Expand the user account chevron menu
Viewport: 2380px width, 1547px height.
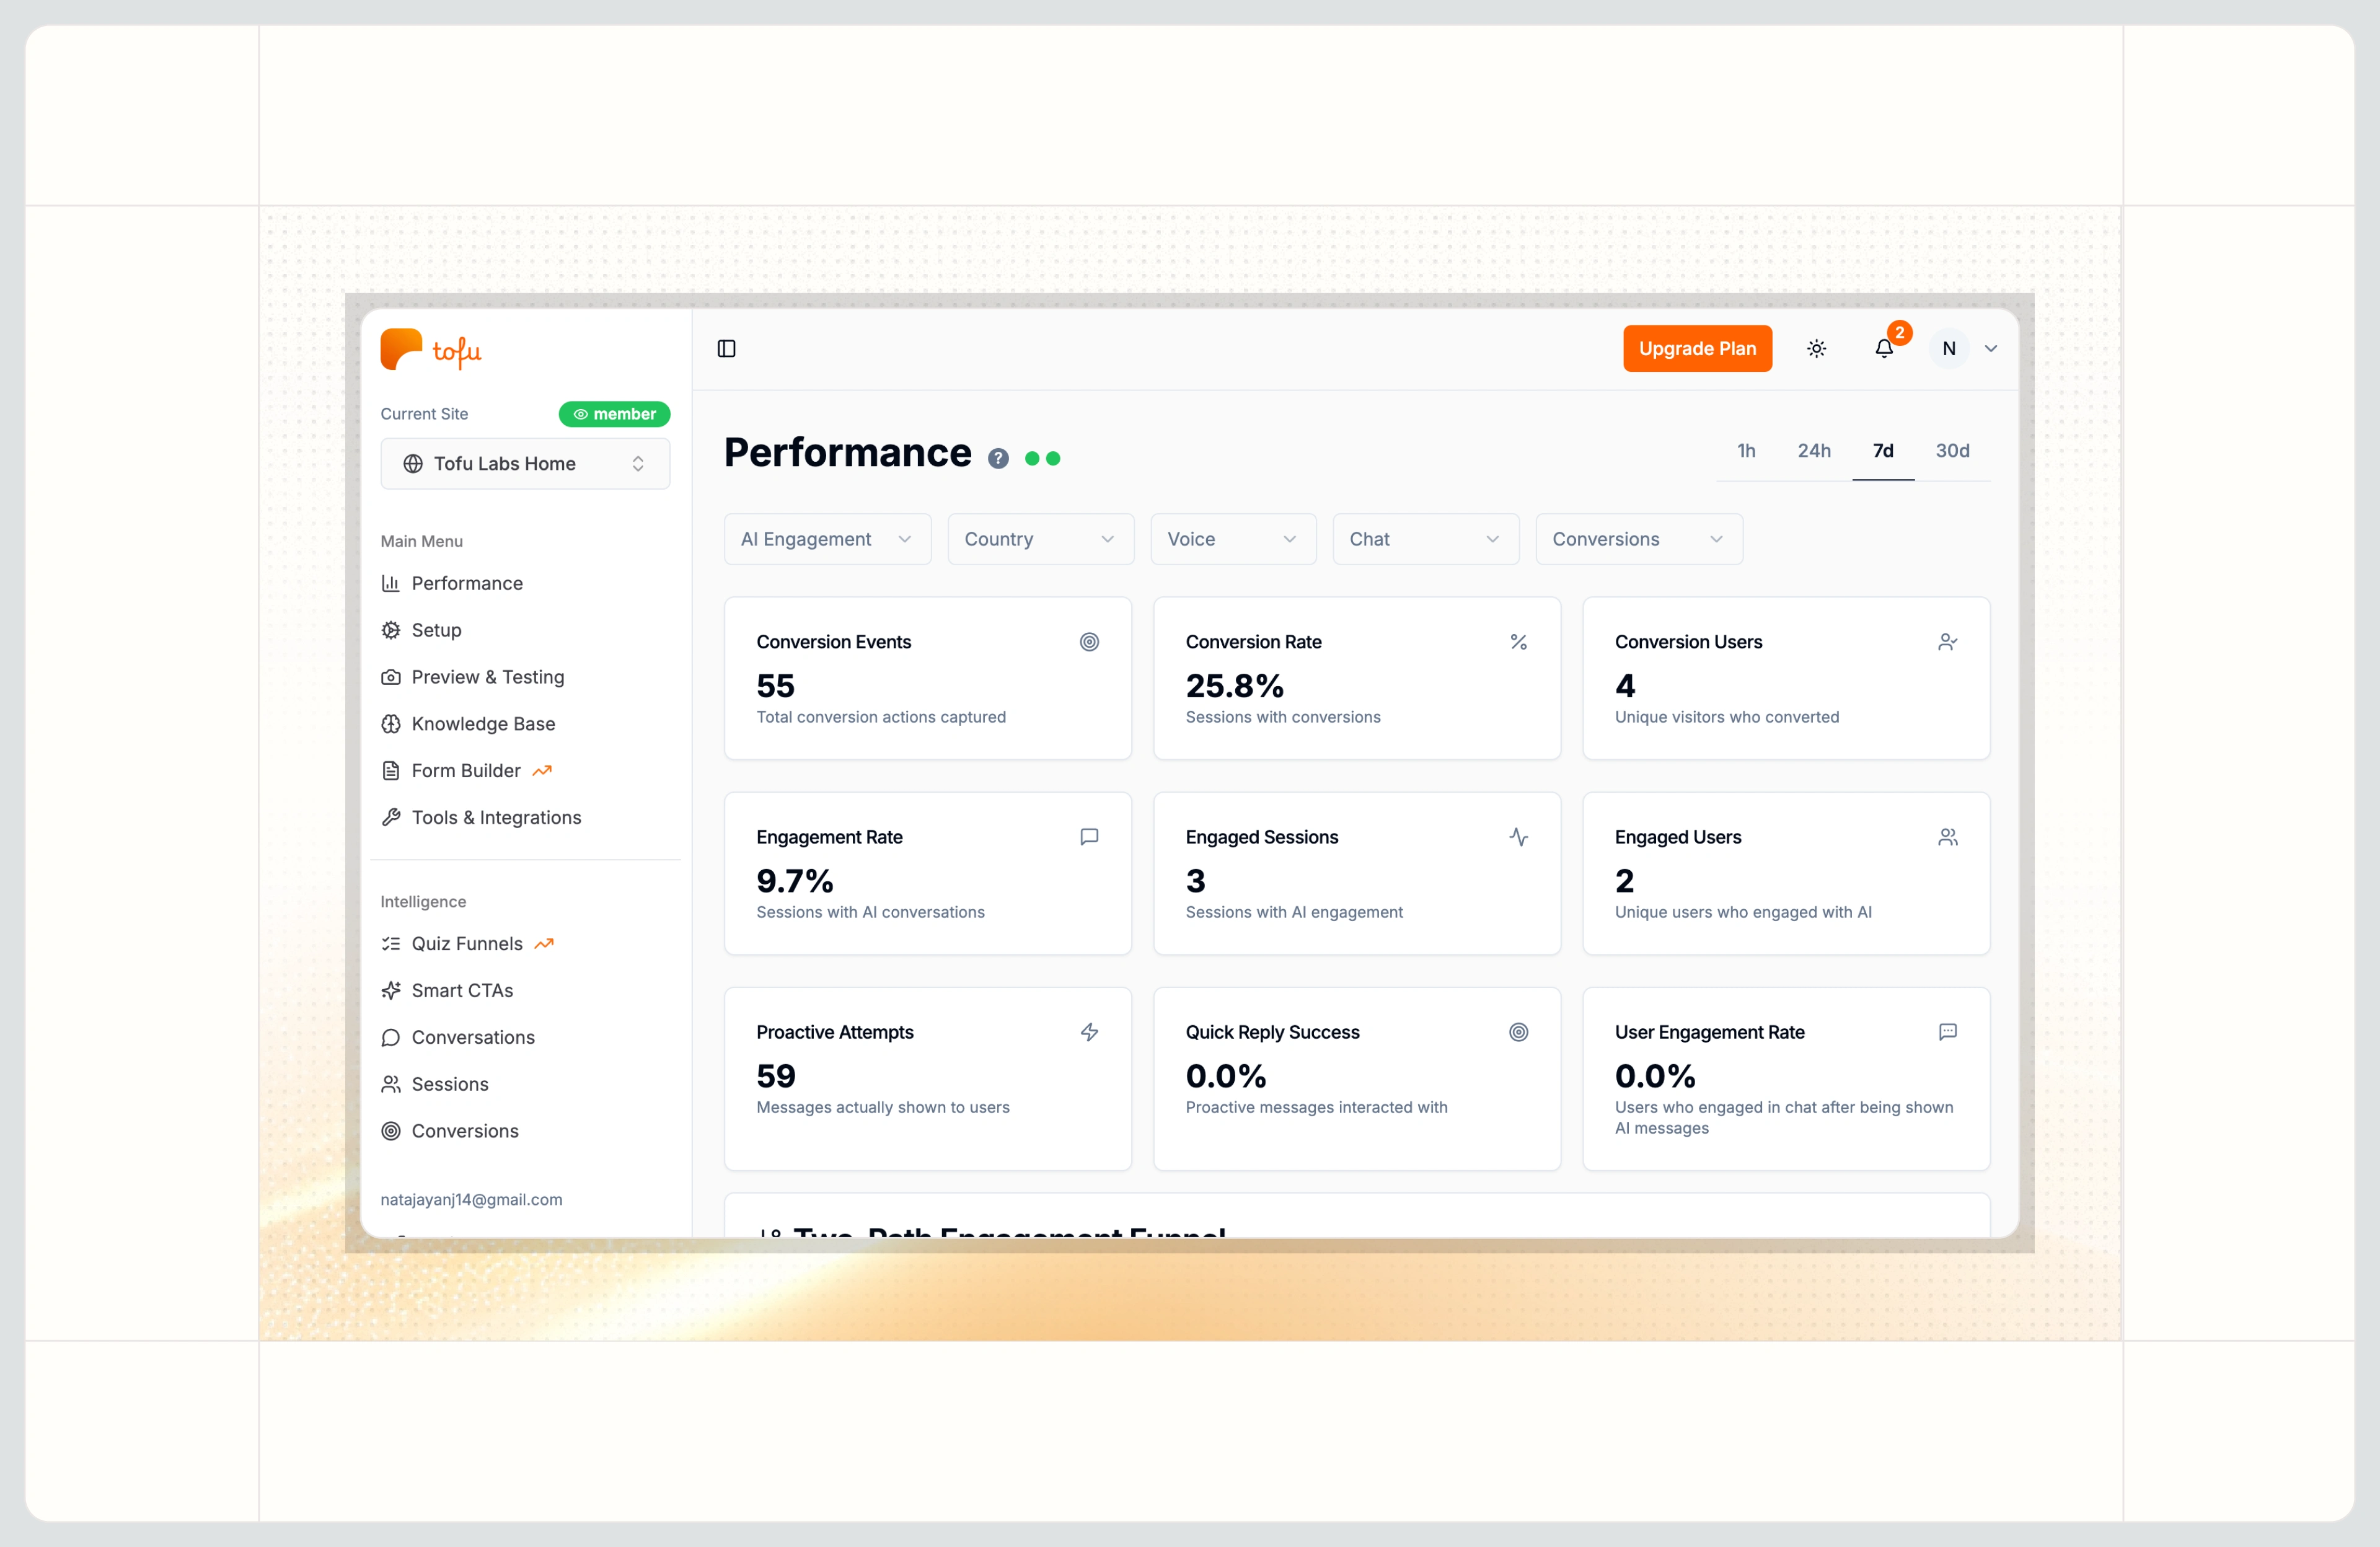coord(1991,349)
